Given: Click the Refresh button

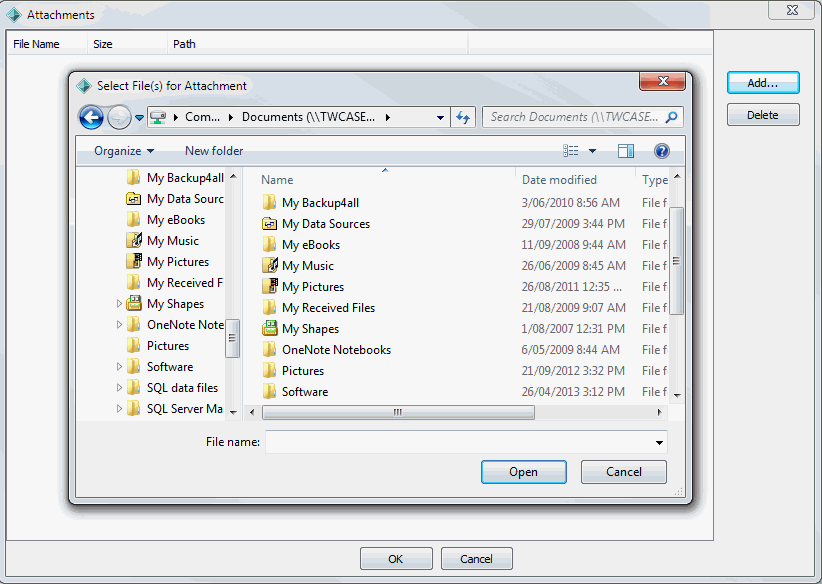Looking at the screenshot, I should tap(463, 117).
